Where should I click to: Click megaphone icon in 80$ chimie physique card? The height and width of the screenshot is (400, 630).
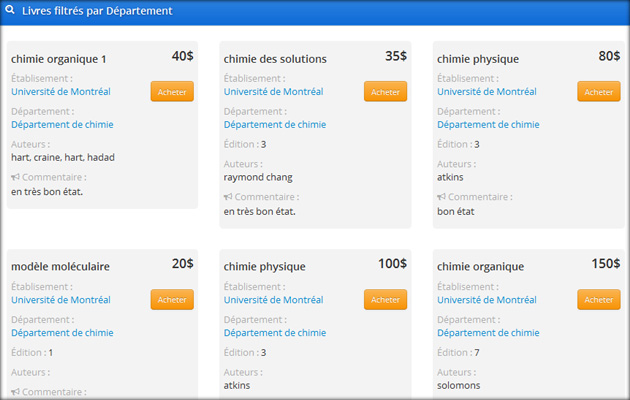click(x=442, y=198)
